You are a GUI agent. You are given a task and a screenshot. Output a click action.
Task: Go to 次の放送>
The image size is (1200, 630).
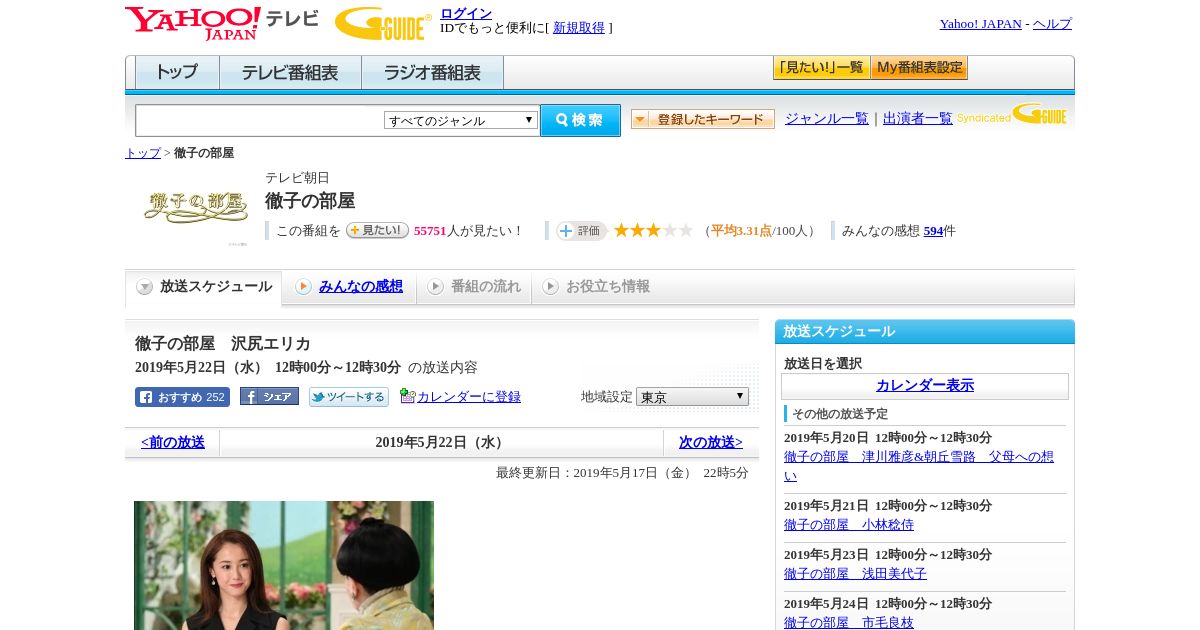tap(711, 442)
